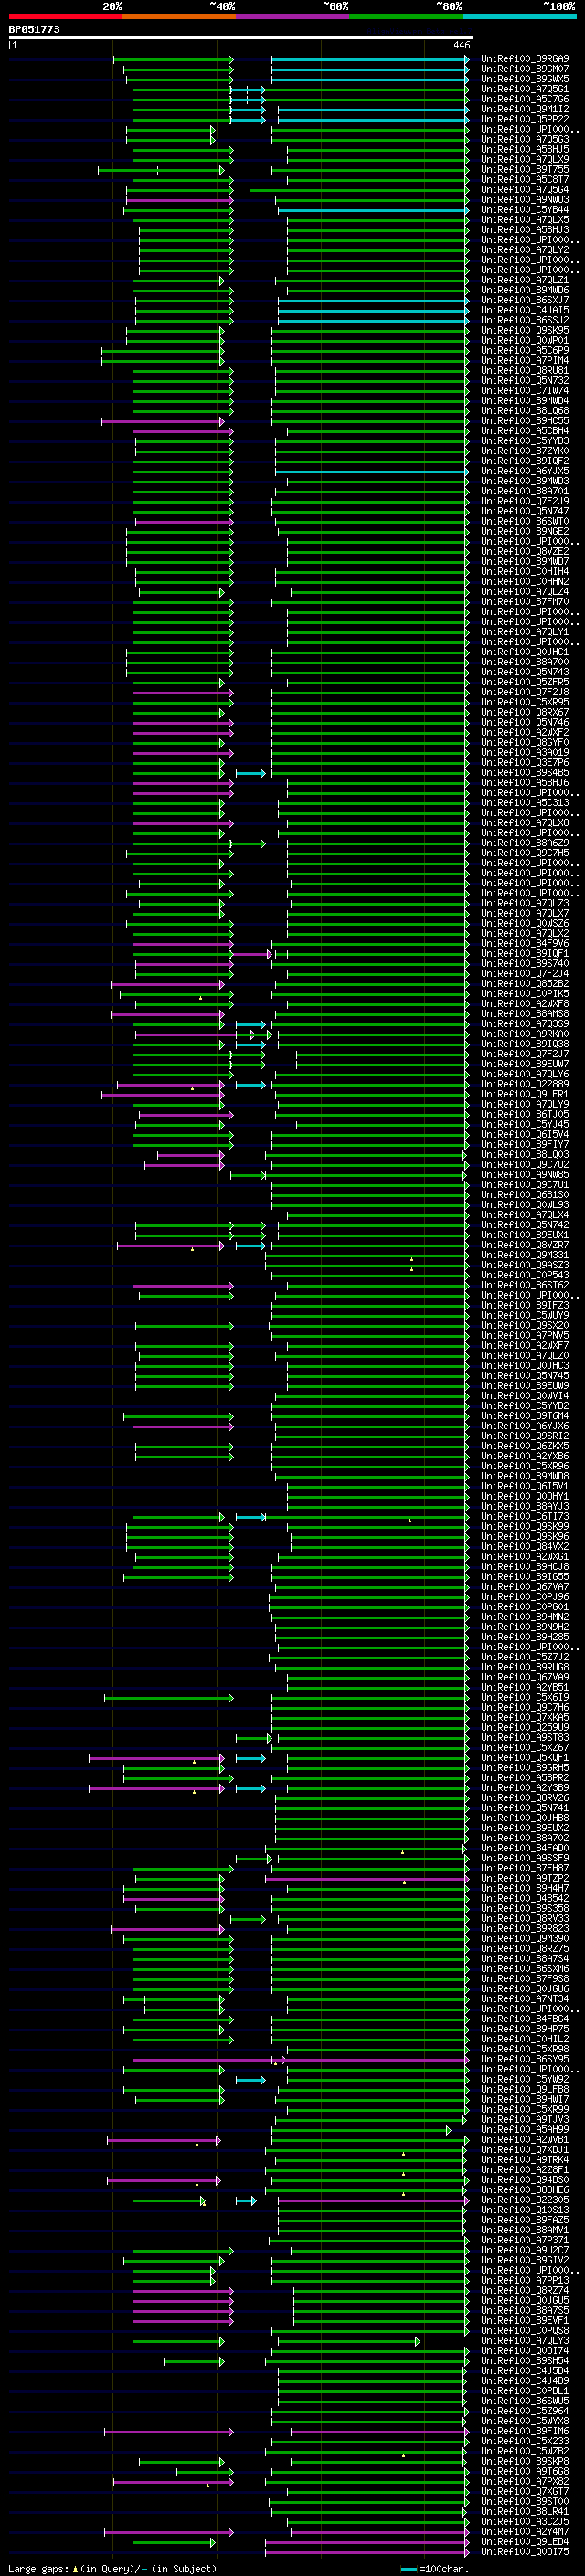The height and width of the screenshot is (2576, 585).
Task: Select hit label UniRef100_B9S358
Action: tap(525, 1907)
